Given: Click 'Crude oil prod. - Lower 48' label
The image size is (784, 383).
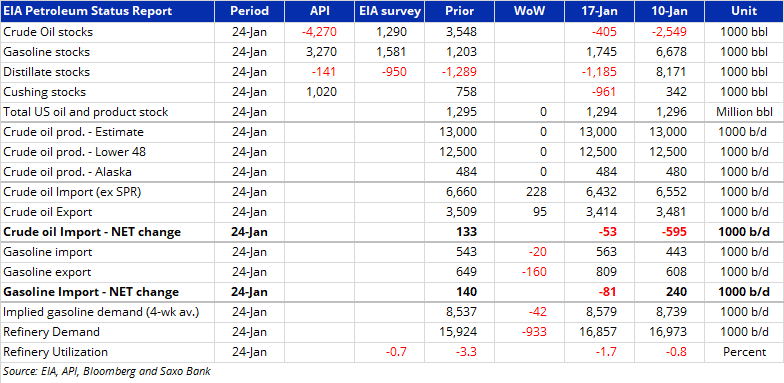Looking at the screenshot, I should [74, 152].
